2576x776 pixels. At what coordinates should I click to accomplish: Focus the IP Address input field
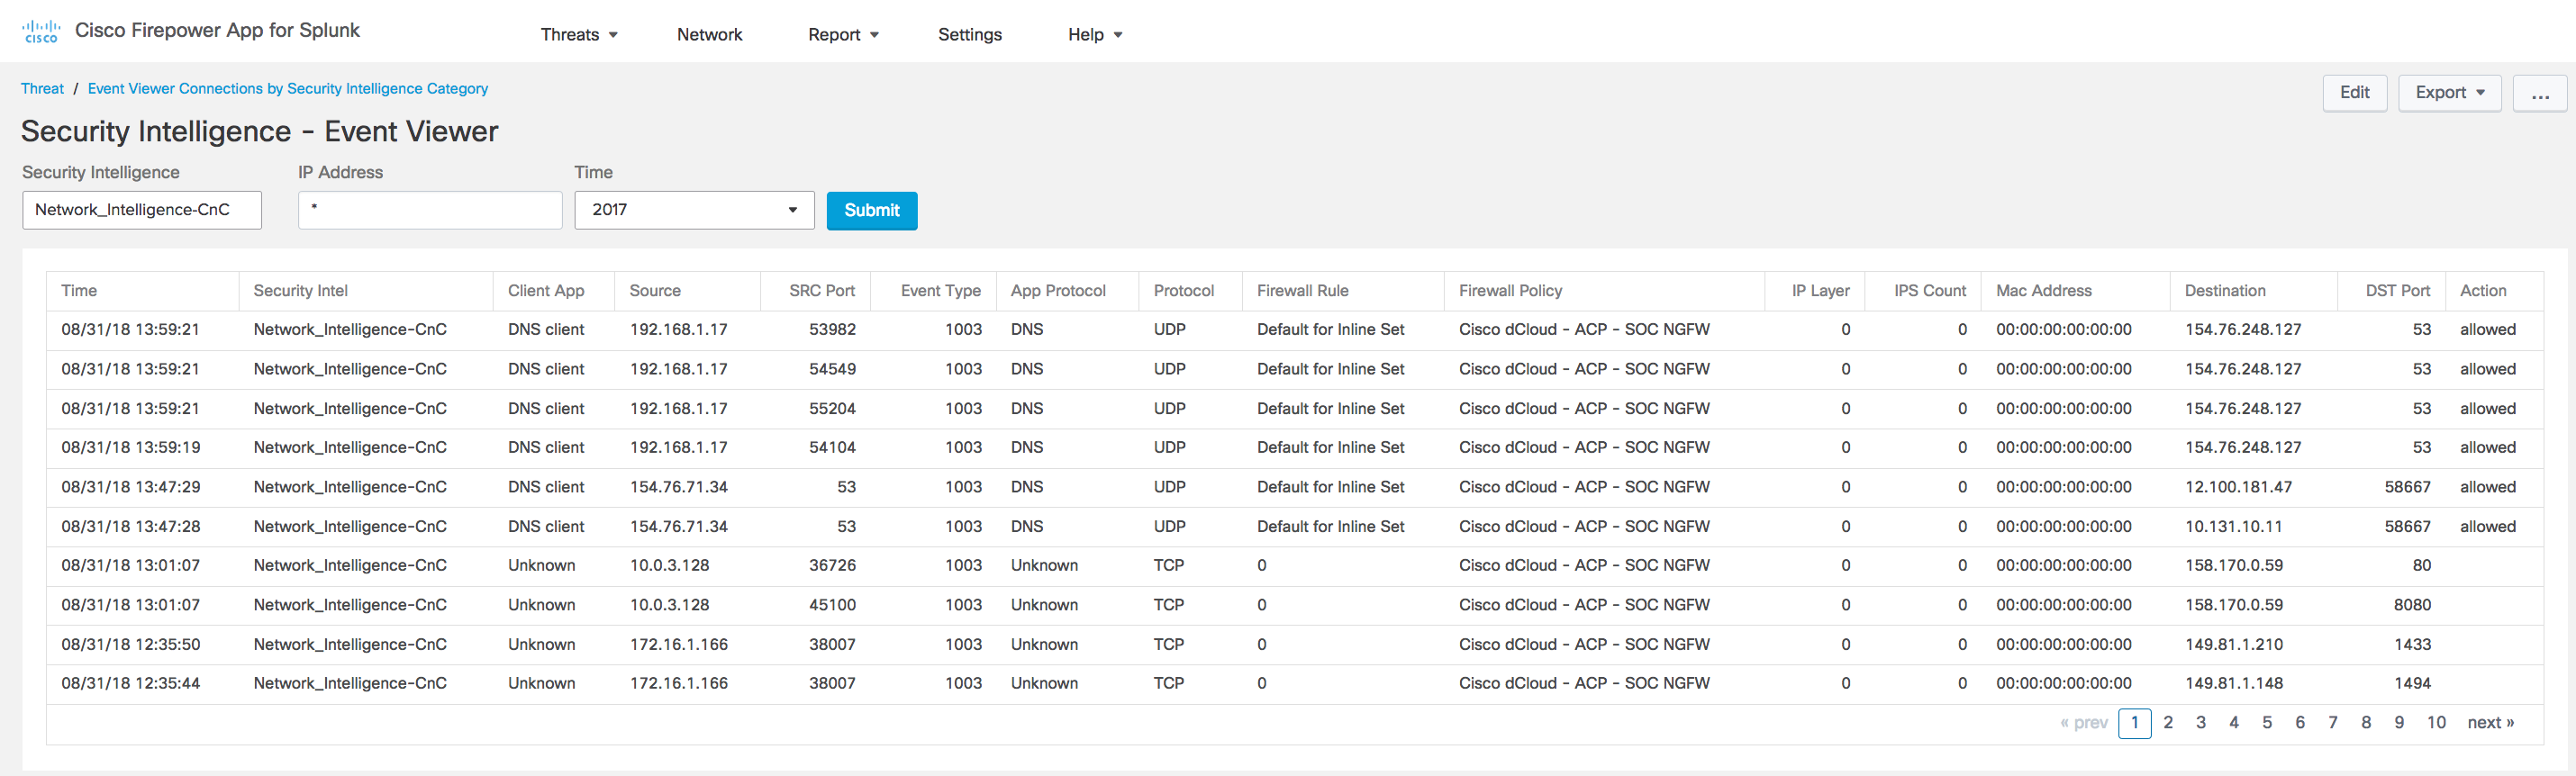coord(430,210)
